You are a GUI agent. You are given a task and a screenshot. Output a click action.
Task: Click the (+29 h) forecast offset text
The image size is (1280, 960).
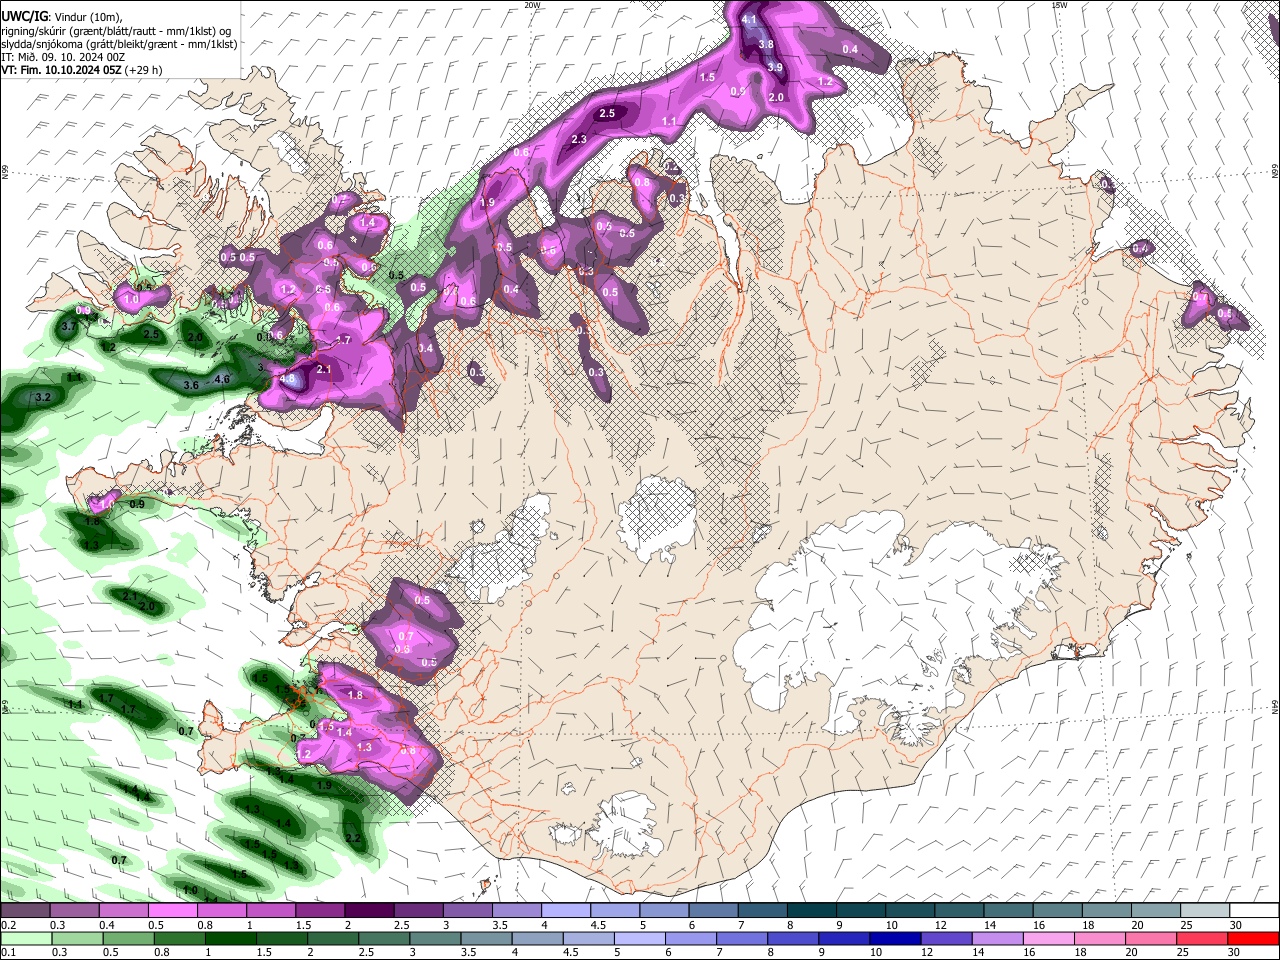tap(141, 70)
